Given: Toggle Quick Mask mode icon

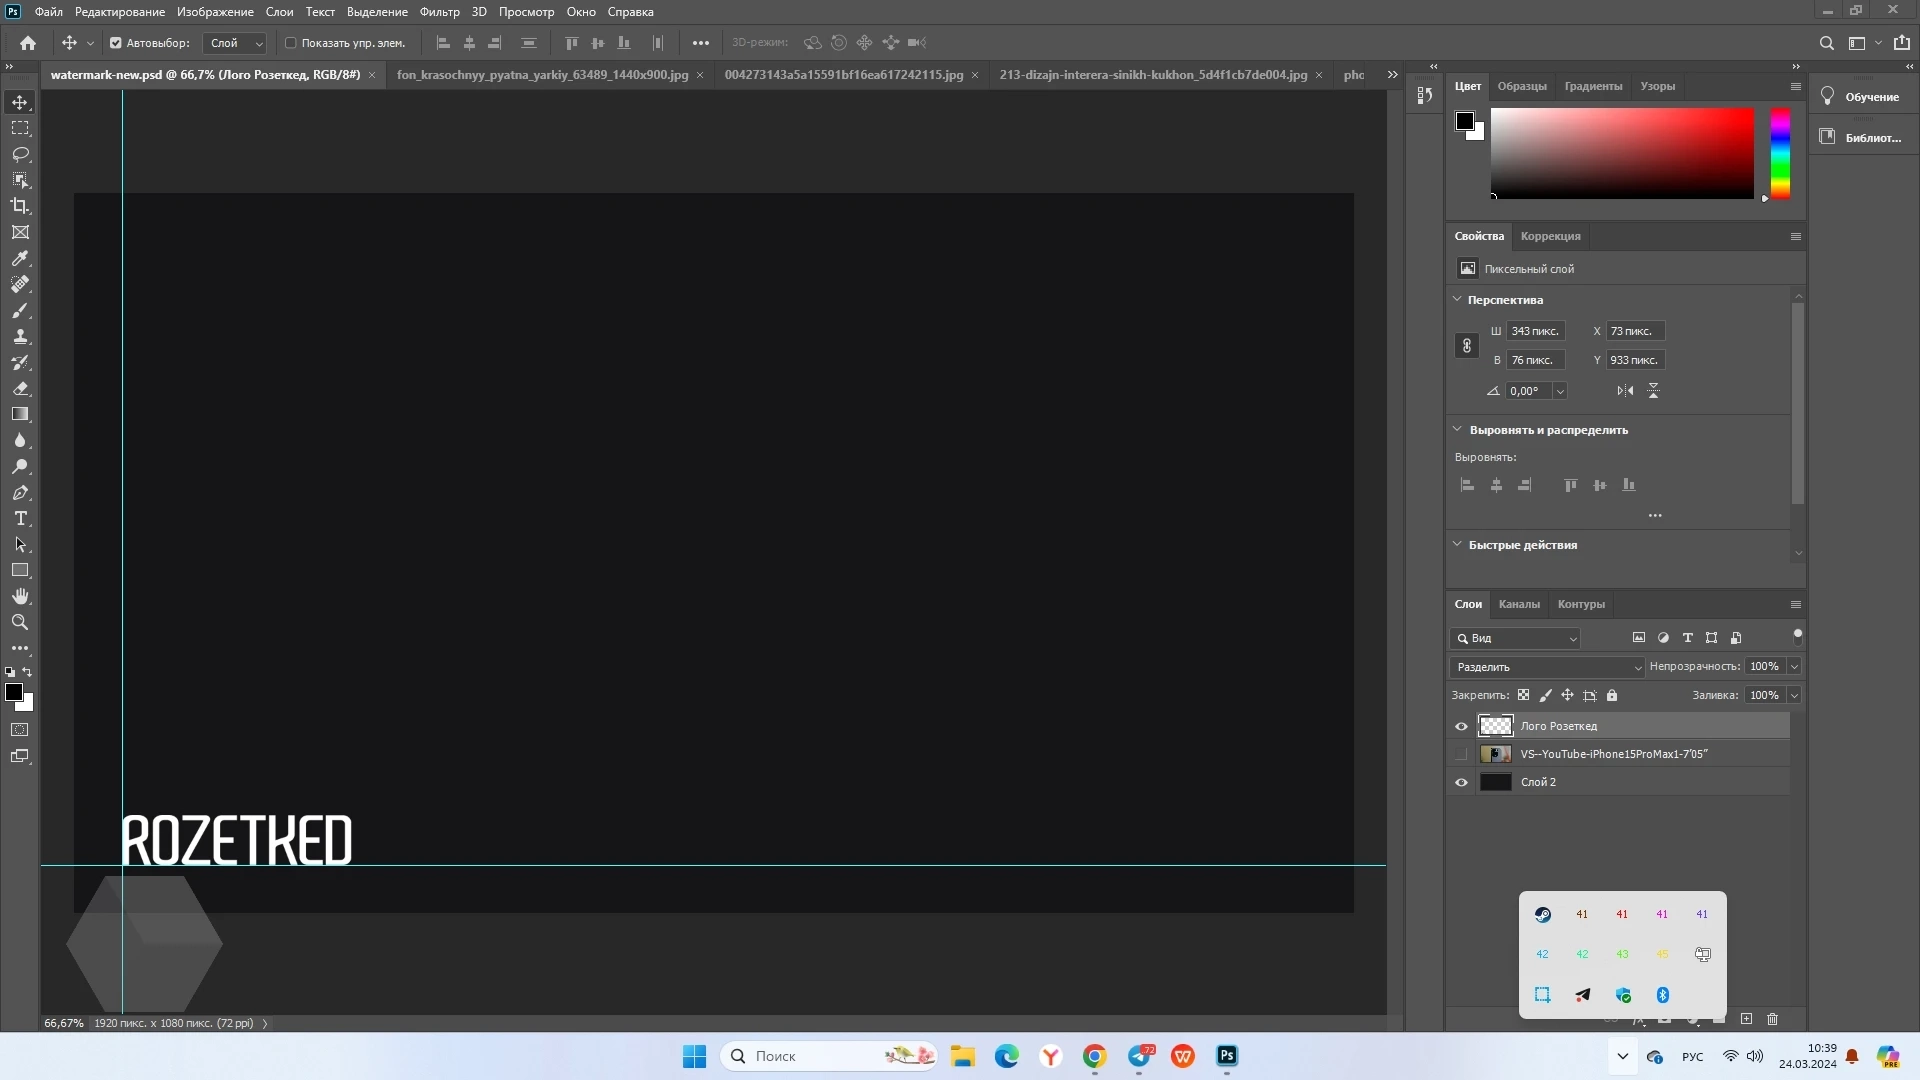Looking at the screenshot, I should [x=20, y=730].
